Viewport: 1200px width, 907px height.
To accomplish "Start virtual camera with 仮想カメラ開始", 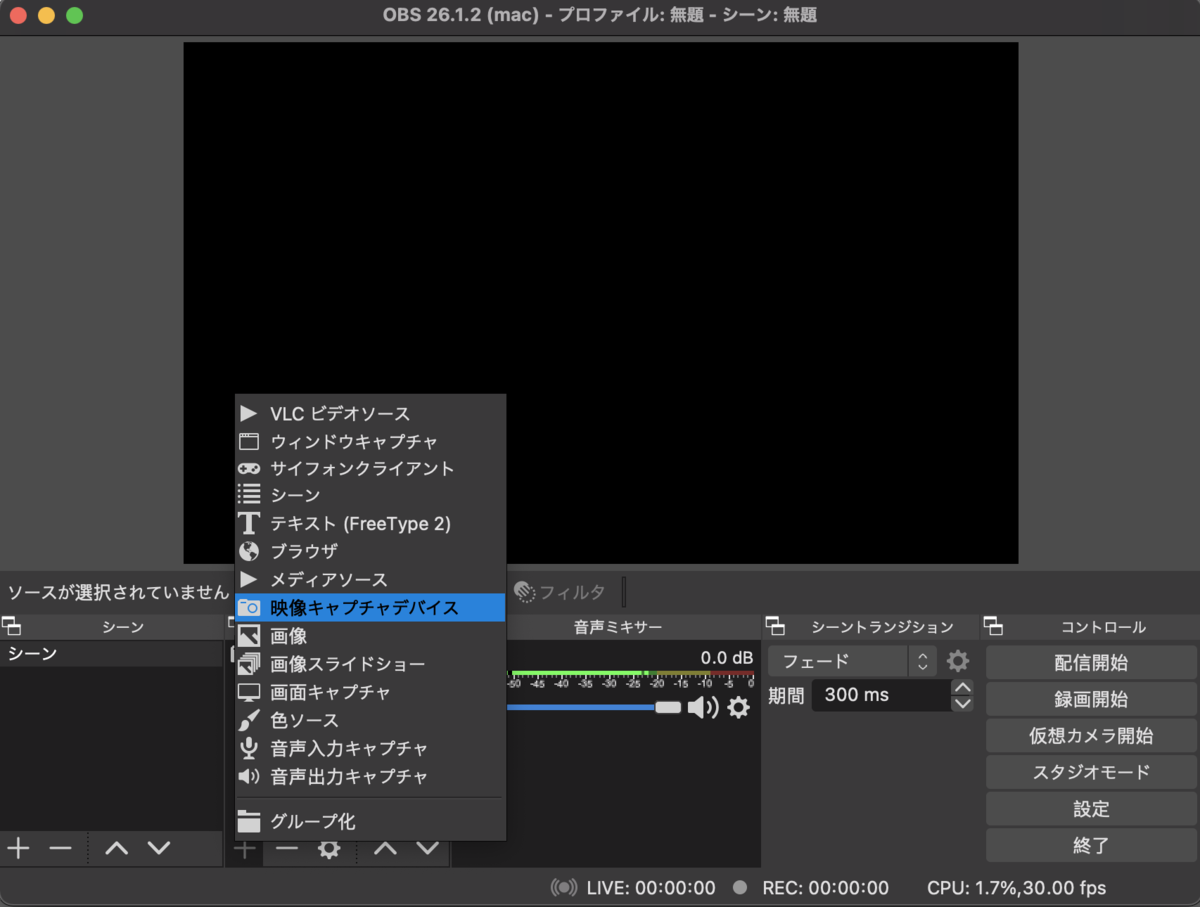I will pyautogui.click(x=1091, y=736).
